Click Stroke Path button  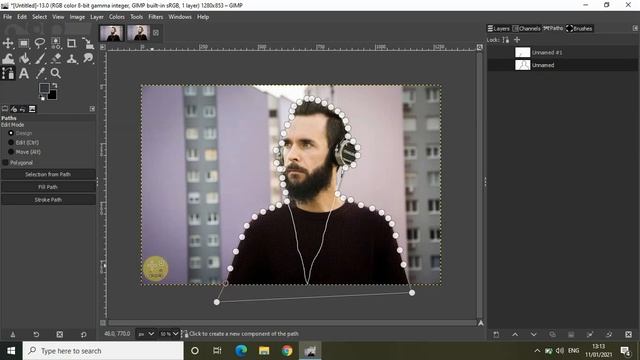point(48,200)
